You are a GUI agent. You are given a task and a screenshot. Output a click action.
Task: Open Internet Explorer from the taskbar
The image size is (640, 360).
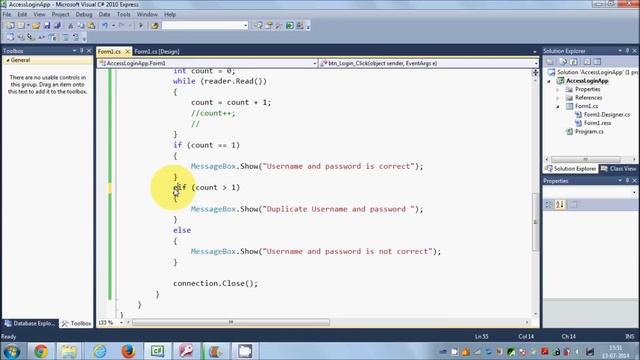click(x=99, y=351)
